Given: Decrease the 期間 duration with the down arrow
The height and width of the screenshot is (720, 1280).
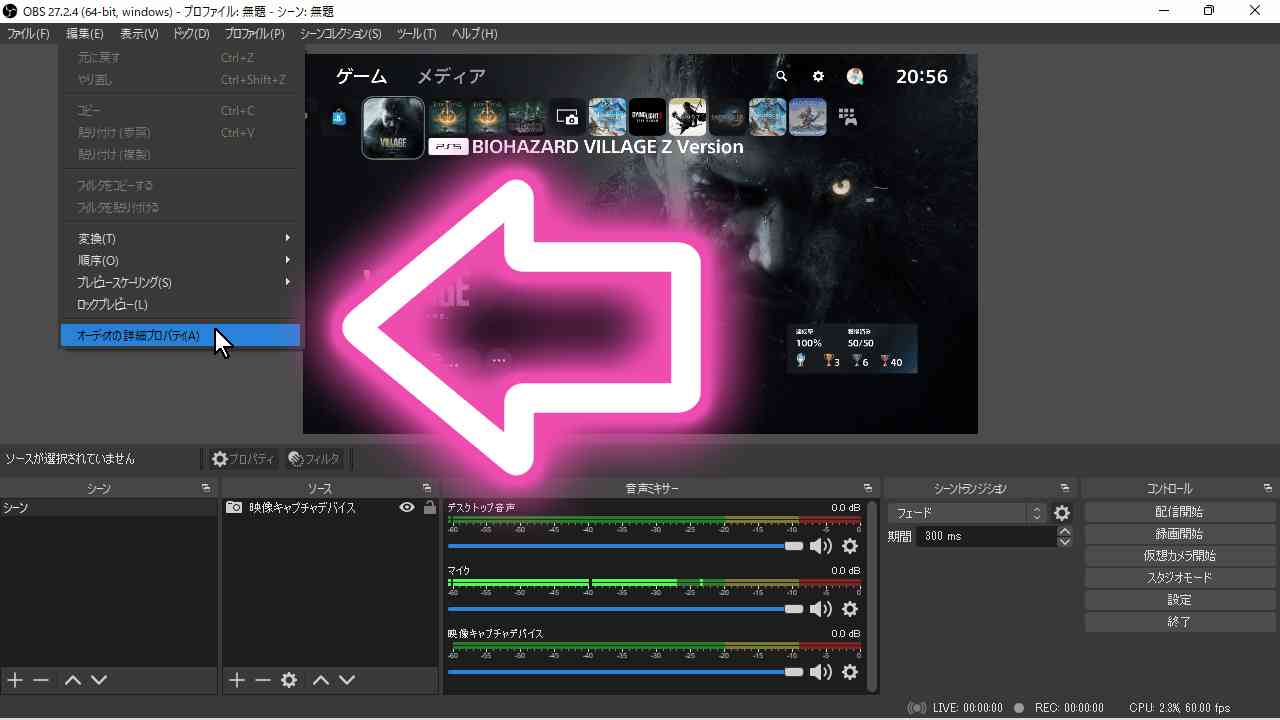Looking at the screenshot, I should click(x=1064, y=542).
